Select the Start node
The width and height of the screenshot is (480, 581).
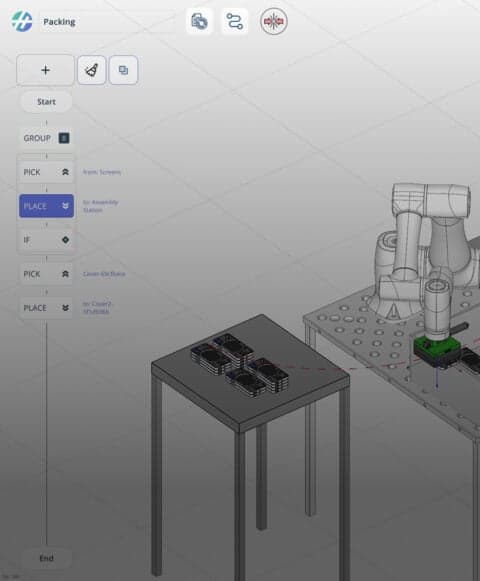pos(46,102)
